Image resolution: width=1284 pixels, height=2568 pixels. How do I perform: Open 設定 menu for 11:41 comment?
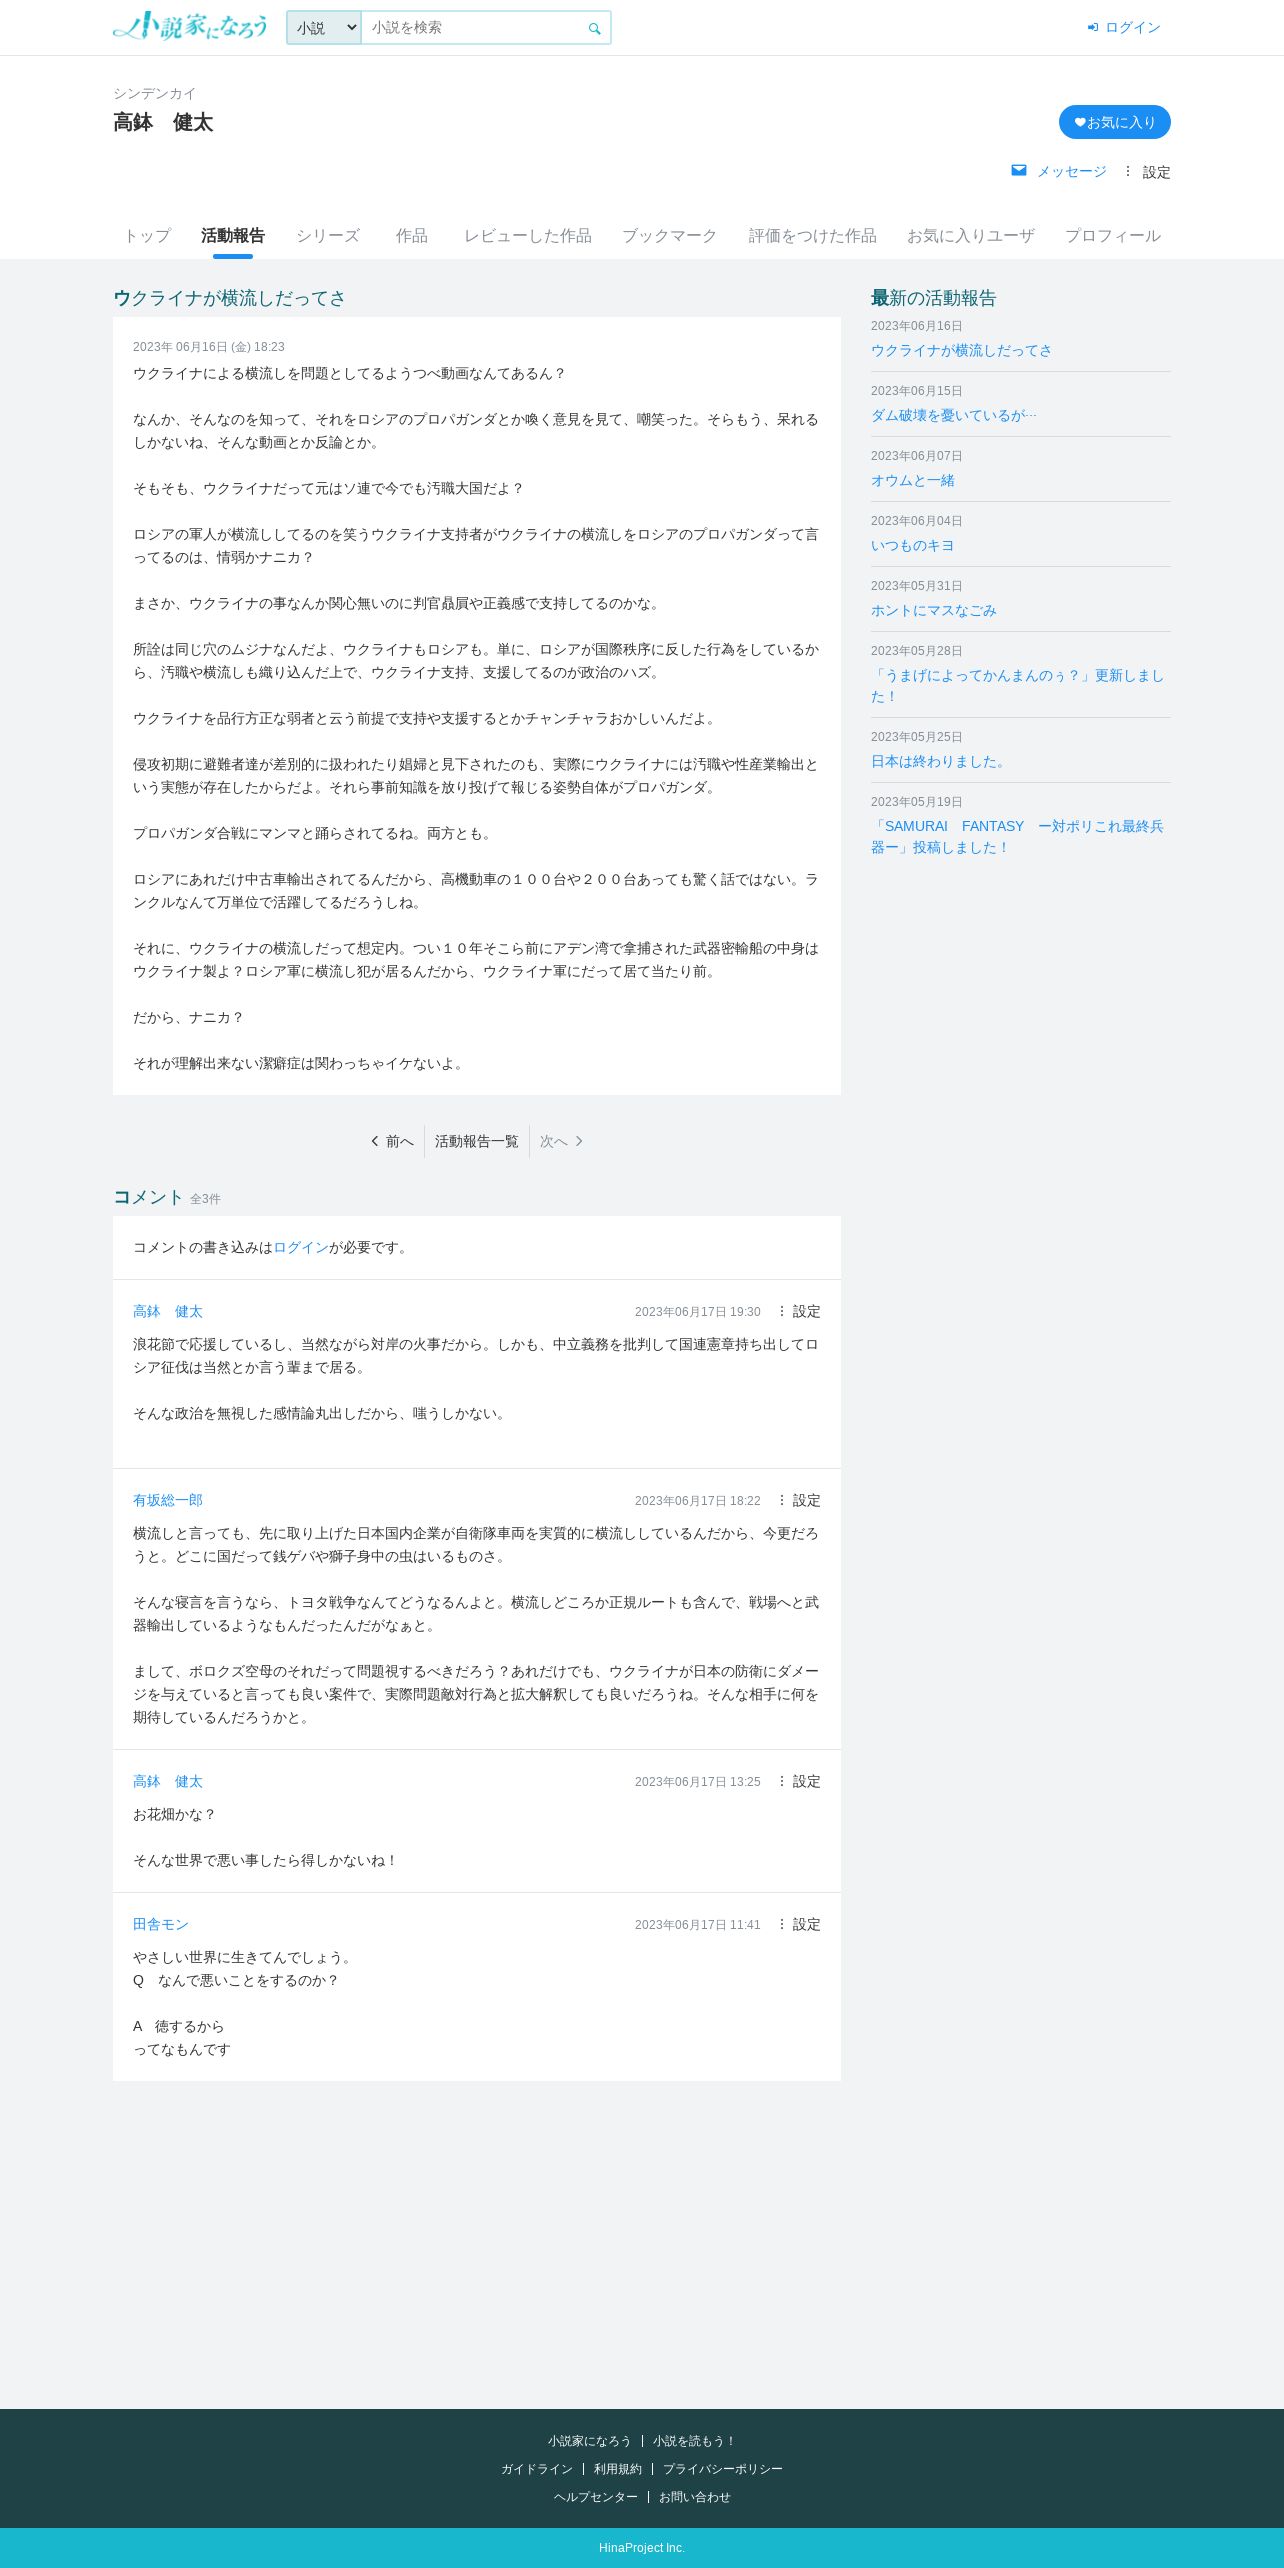tap(798, 1924)
